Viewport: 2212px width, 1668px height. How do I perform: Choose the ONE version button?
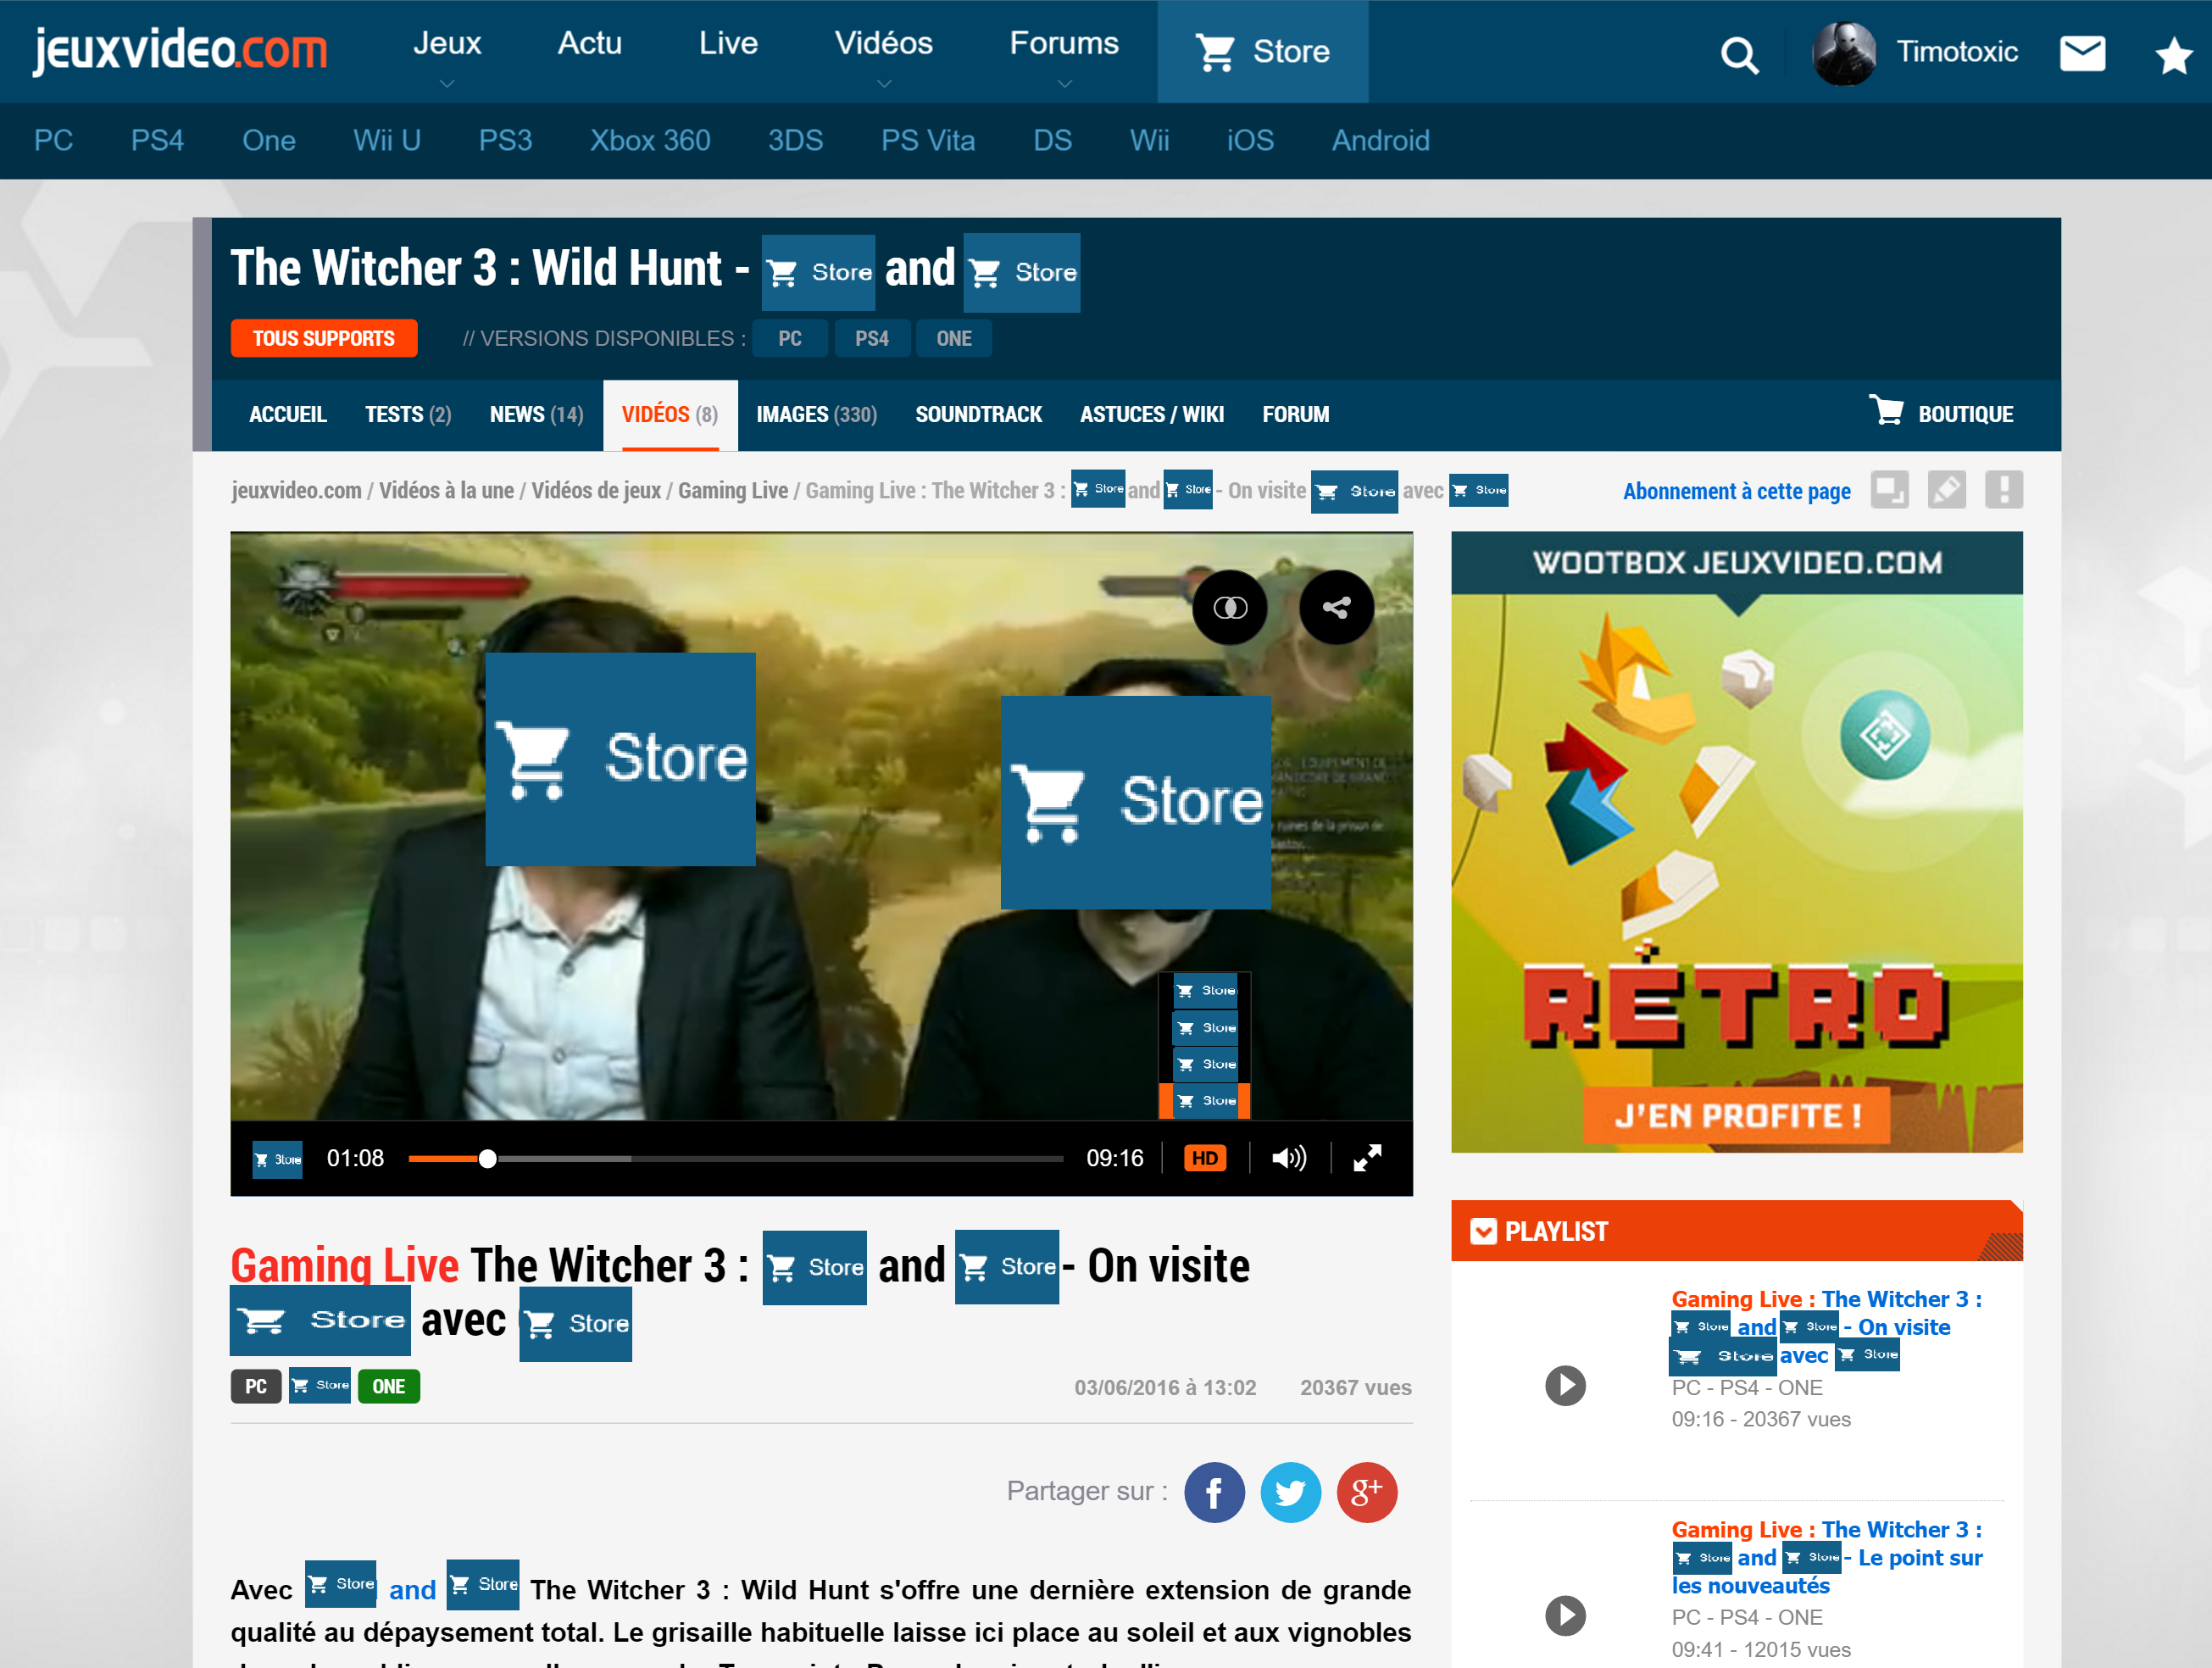tap(953, 338)
